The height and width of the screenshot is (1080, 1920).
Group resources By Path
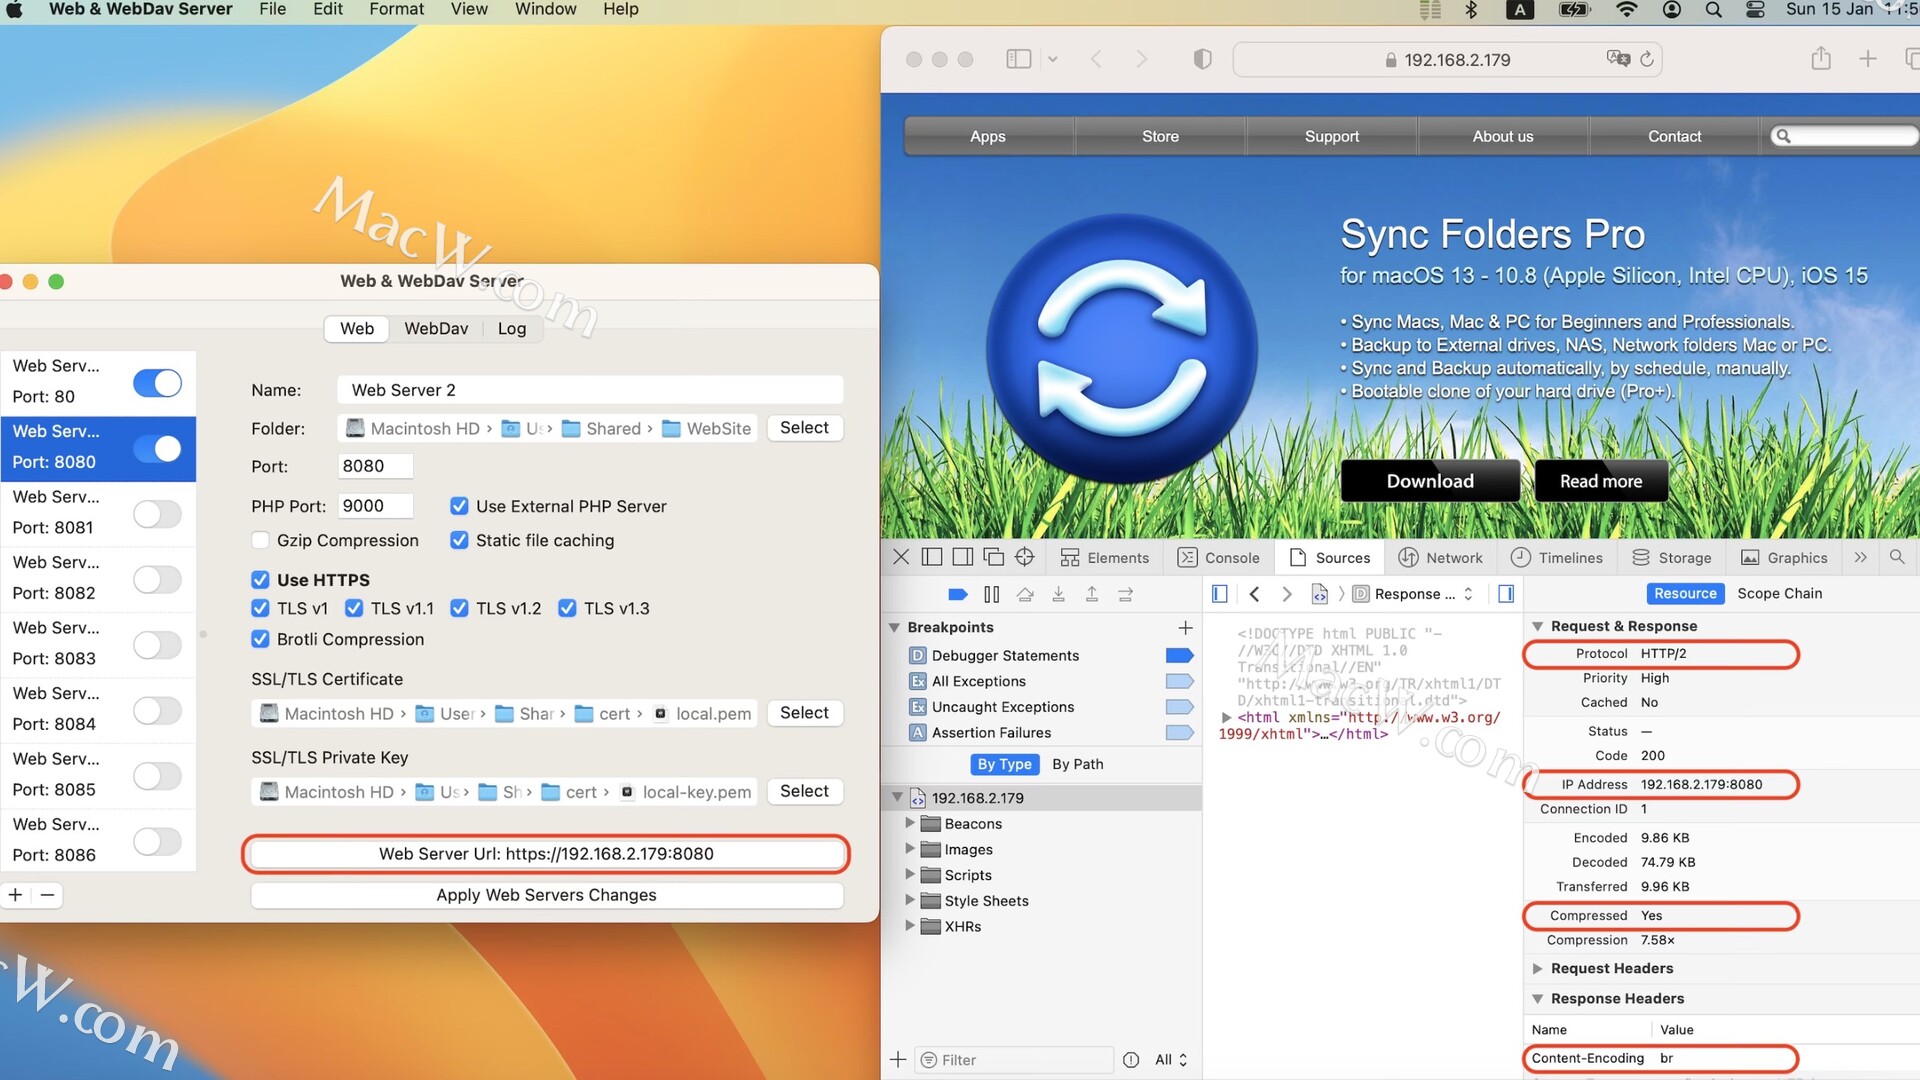[1078, 764]
